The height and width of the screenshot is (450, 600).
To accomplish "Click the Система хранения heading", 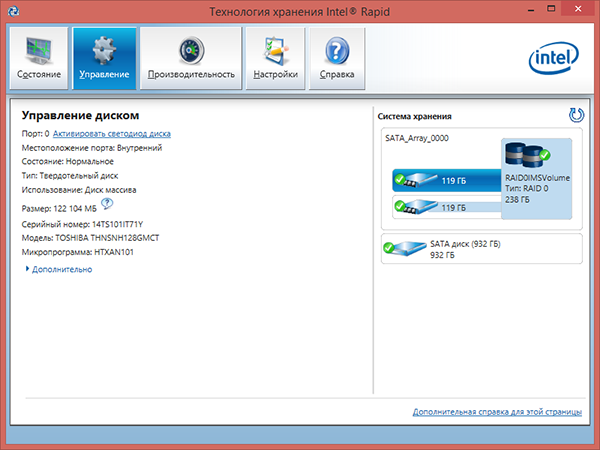I will (x=414, y=116).
